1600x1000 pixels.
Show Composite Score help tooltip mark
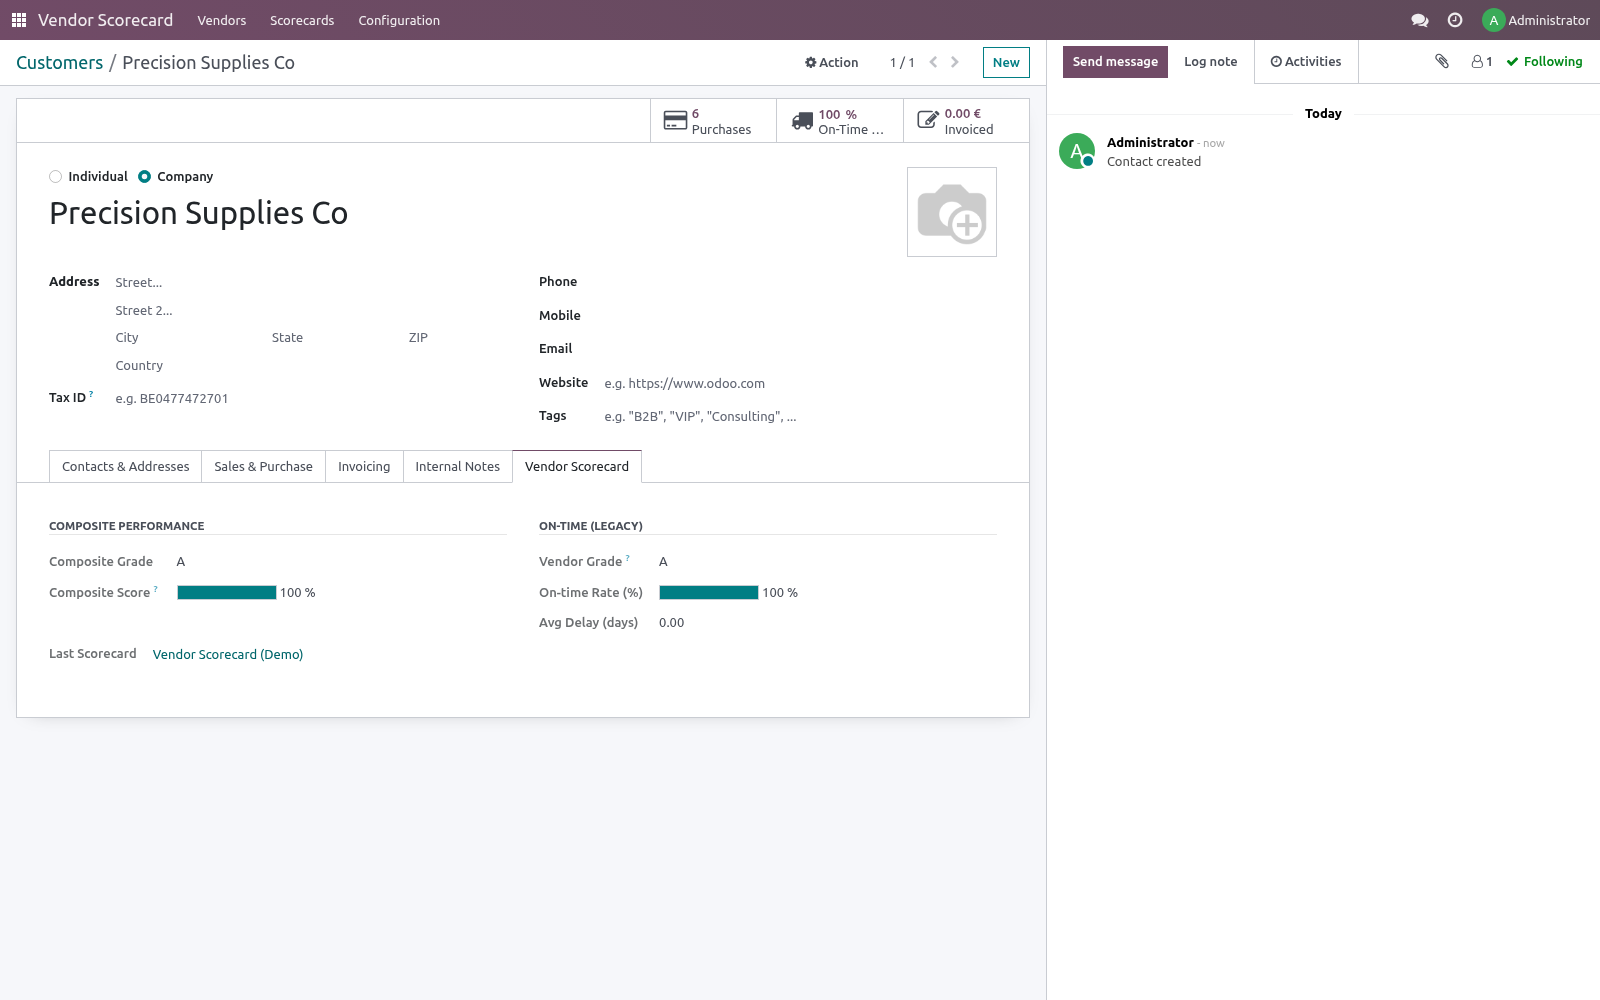click(x=156, y=589)
